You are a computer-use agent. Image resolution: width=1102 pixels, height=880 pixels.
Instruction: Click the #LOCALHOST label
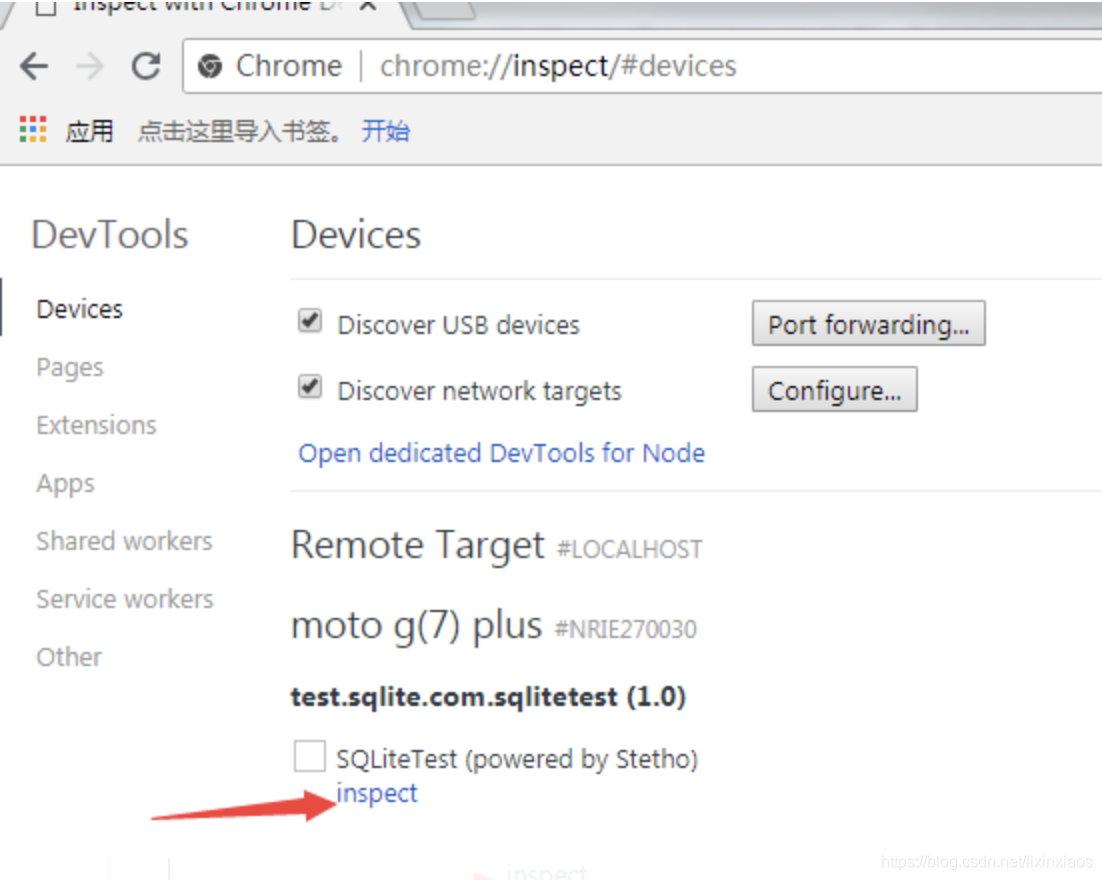[x=630, y=550]
